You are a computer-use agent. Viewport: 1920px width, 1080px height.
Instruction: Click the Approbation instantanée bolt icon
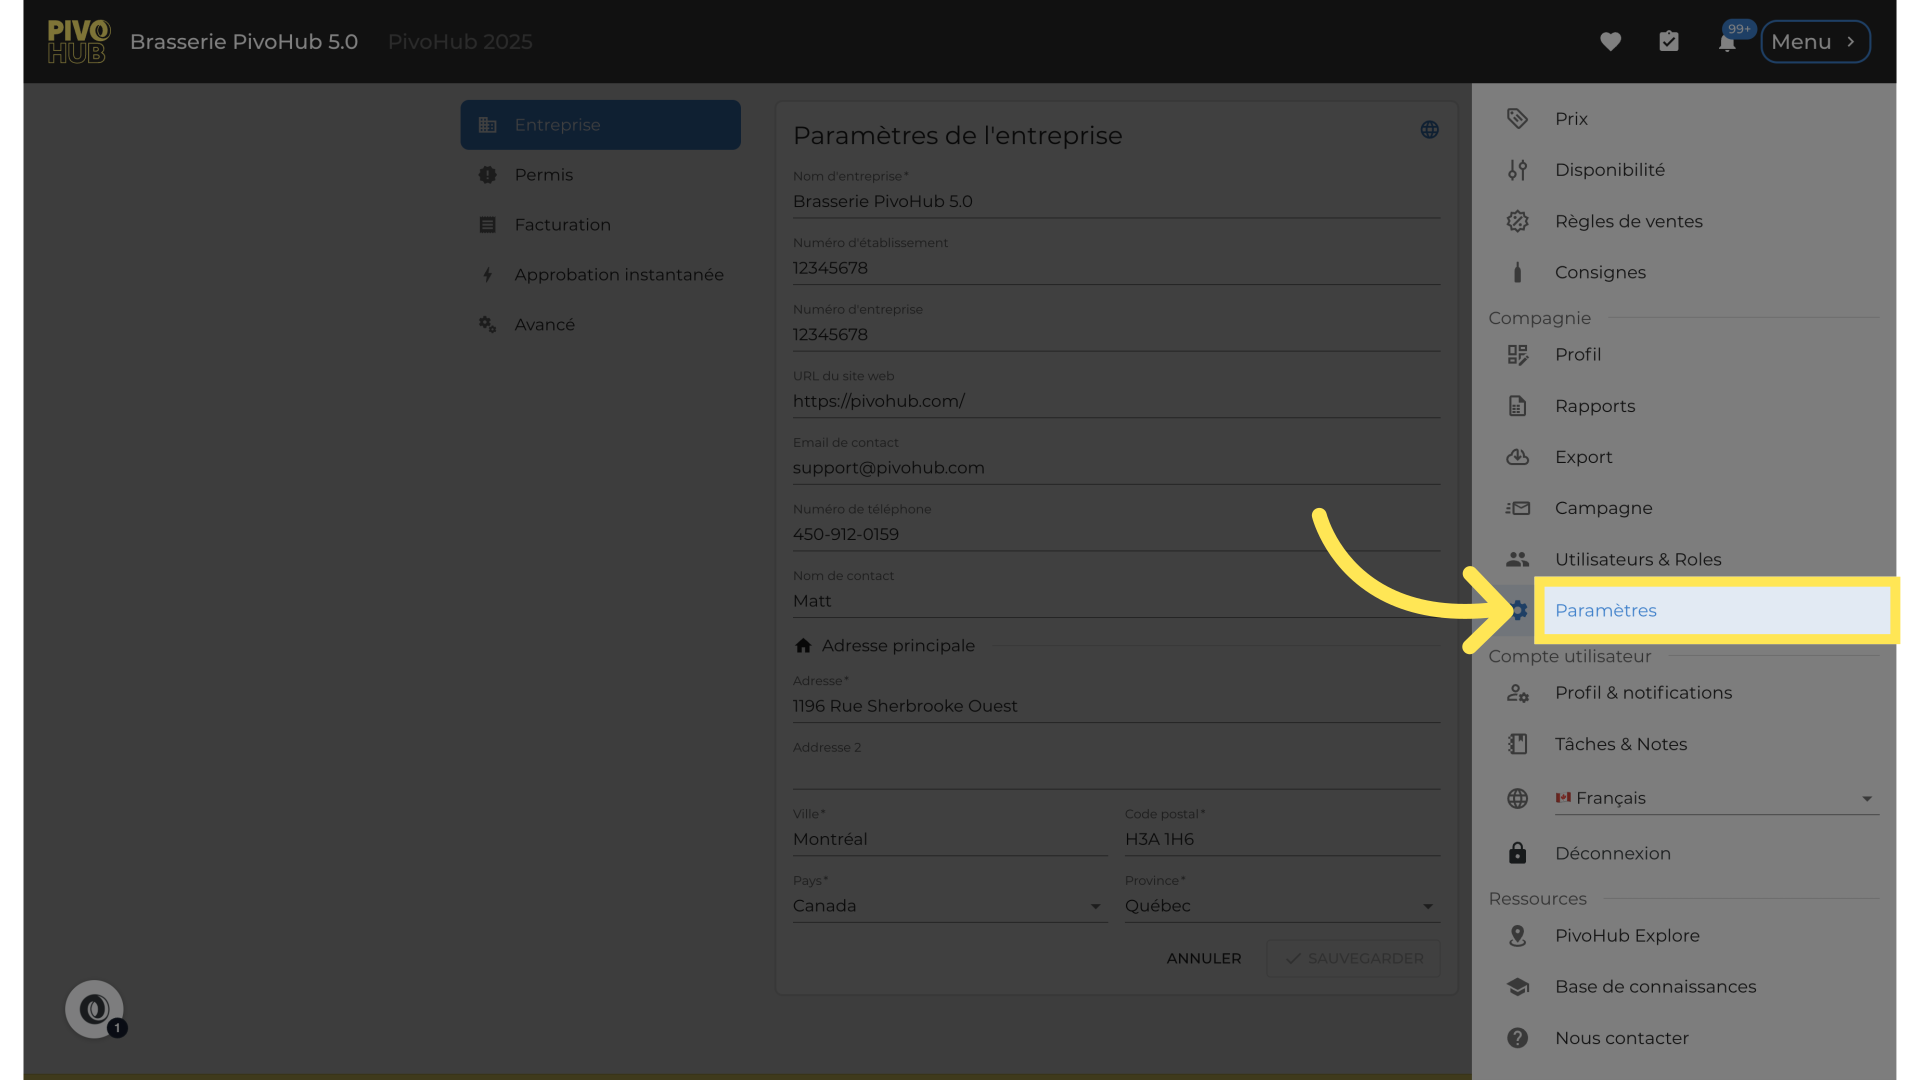487,275
